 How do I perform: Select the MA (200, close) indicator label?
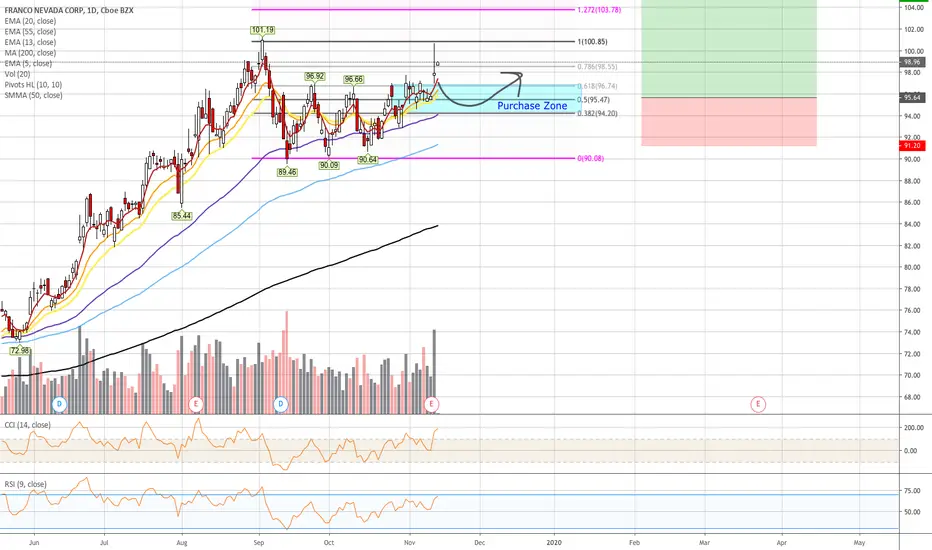click(x=30, y=53)
